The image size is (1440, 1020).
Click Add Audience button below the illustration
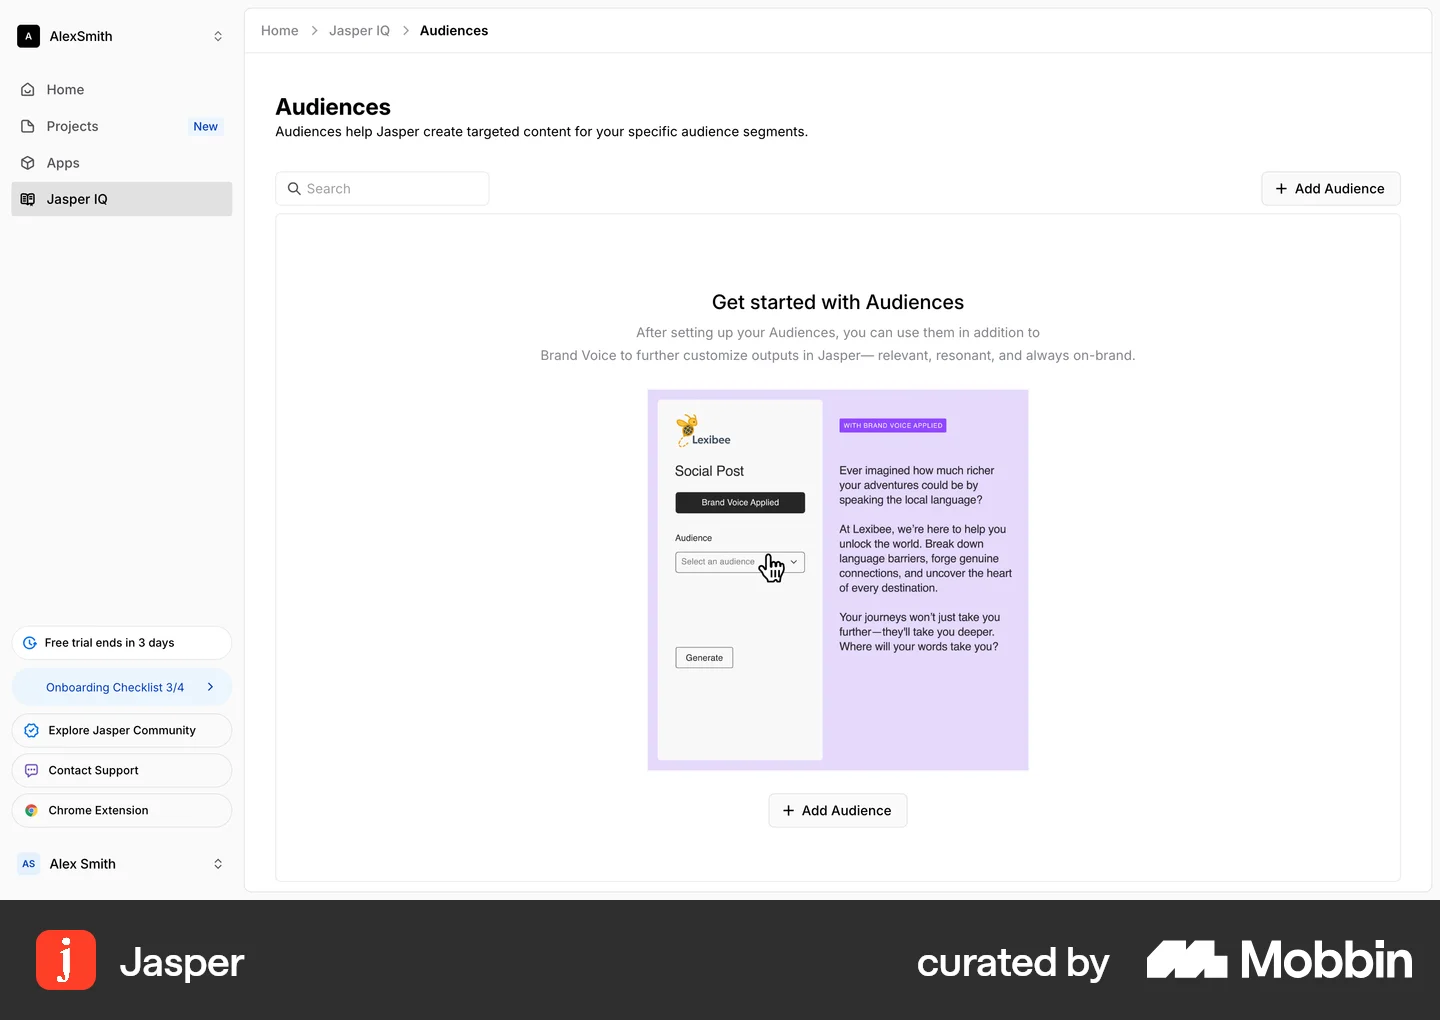coord(838,811)
